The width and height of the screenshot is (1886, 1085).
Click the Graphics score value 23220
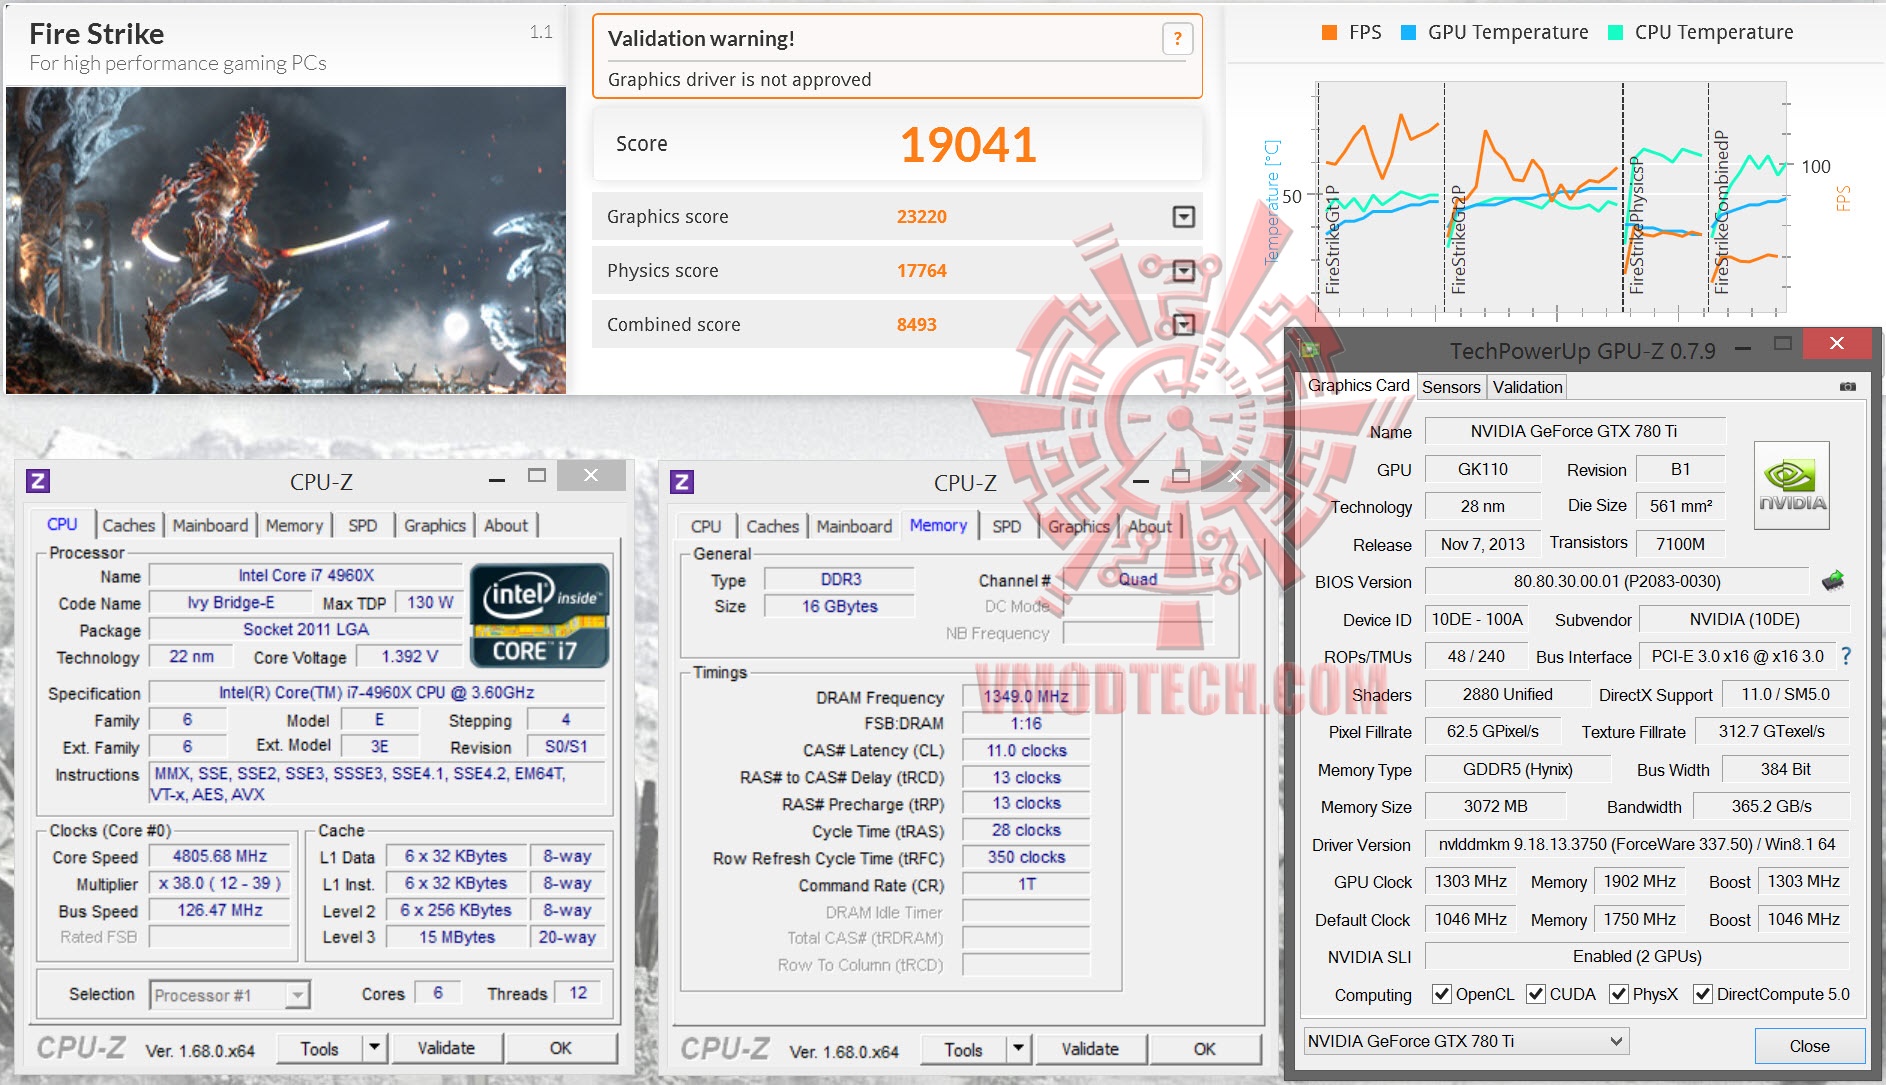(x=921, y=217)
